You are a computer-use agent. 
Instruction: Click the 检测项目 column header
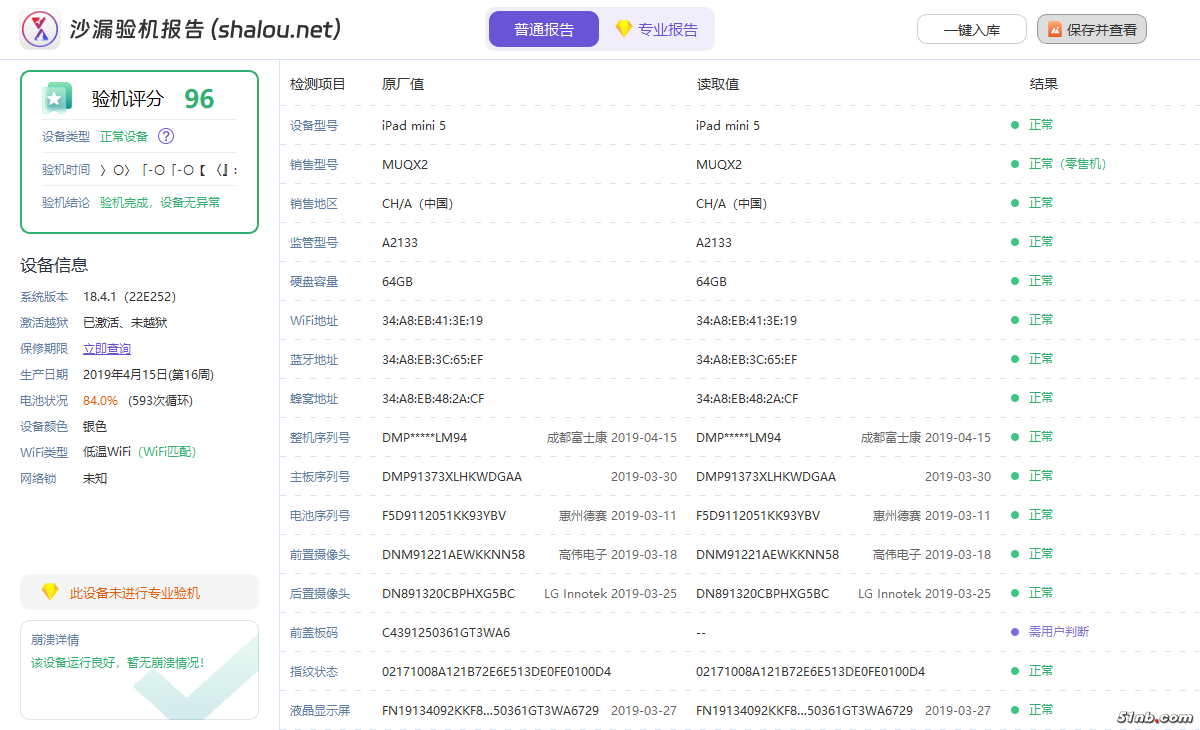click(317, 84)
